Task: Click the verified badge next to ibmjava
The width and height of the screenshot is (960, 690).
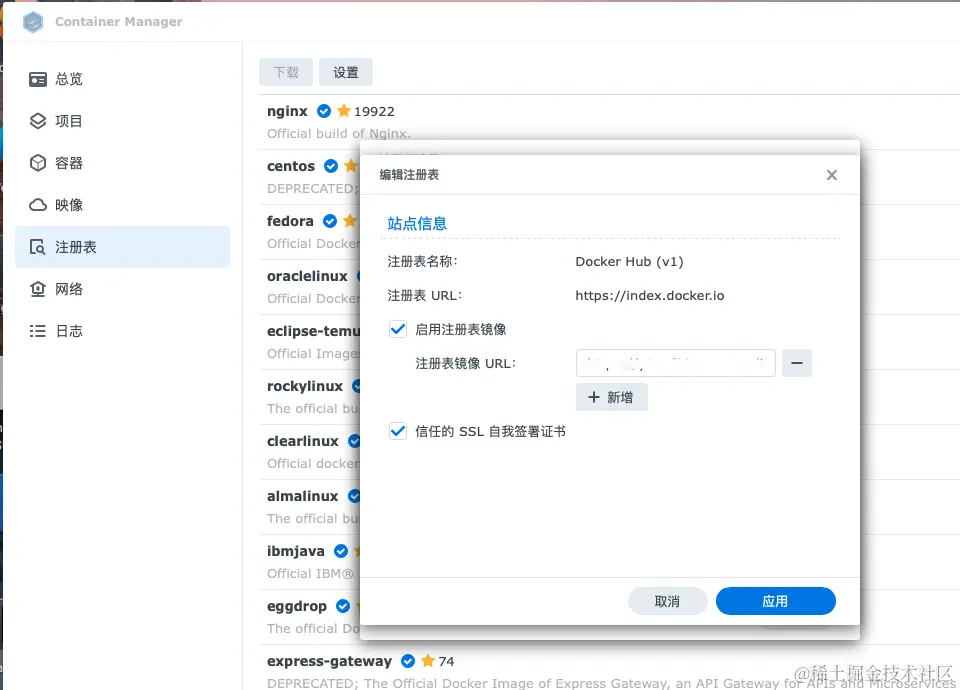Action: tap(341, 551)
